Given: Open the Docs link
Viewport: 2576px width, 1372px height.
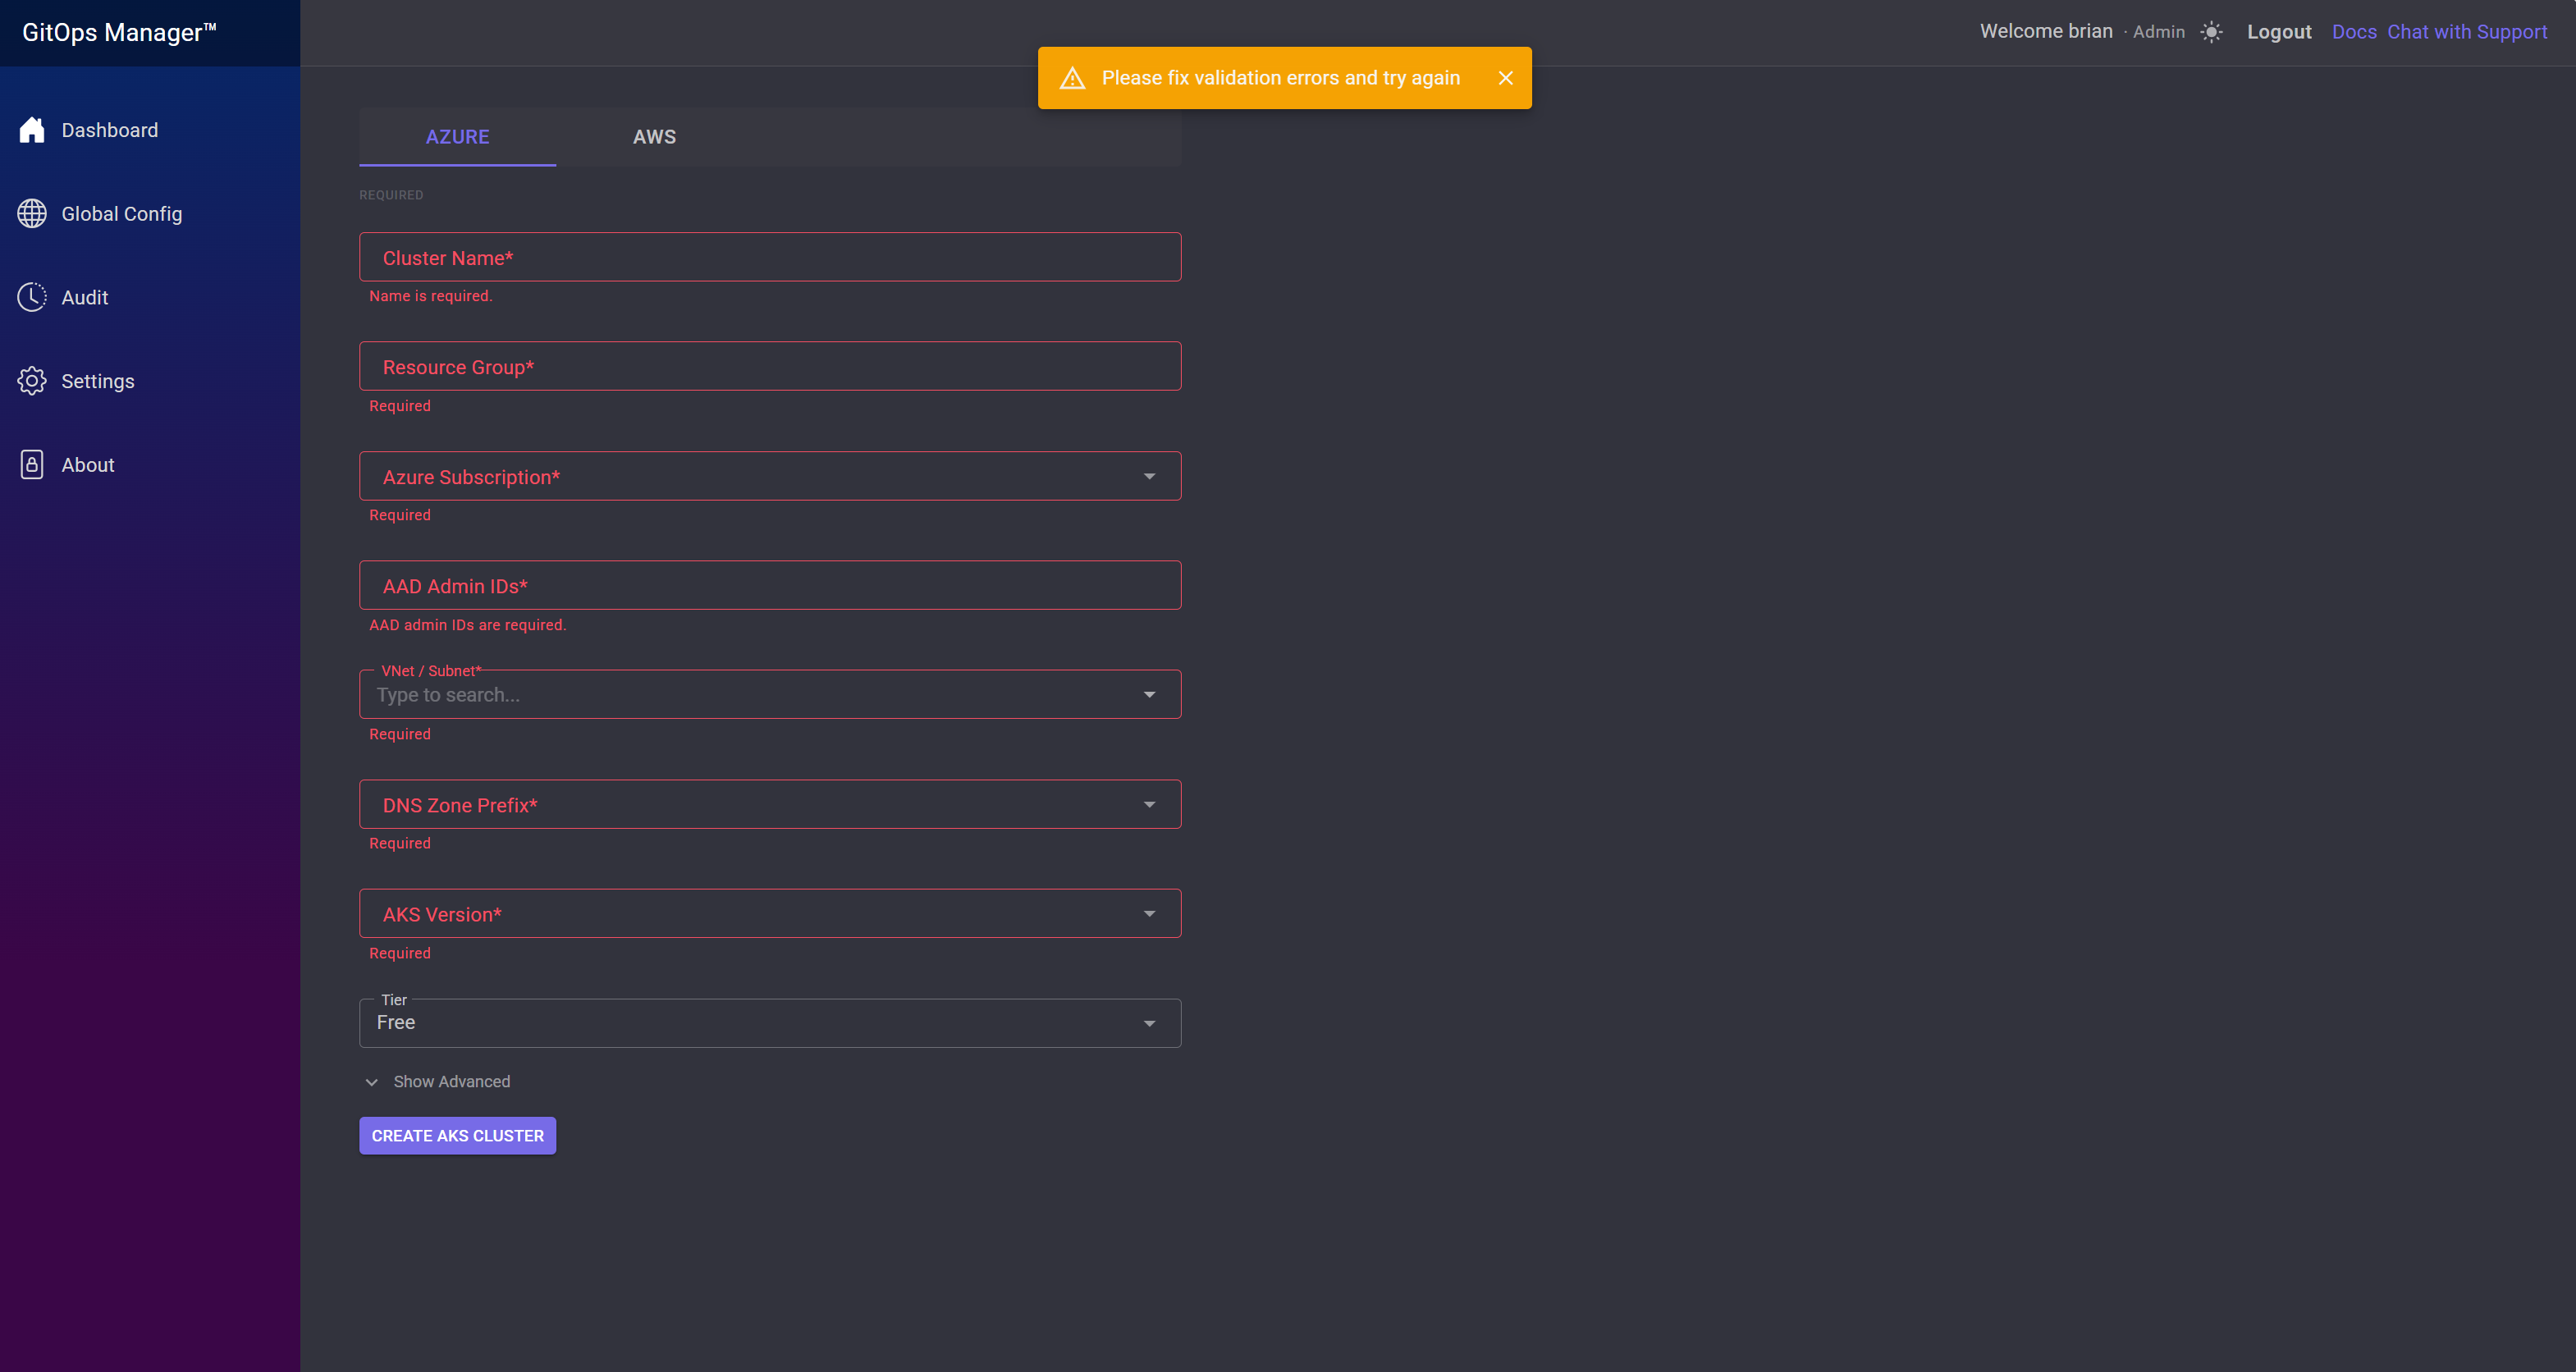Looking at the screenshot, I should click(2354, 32).
